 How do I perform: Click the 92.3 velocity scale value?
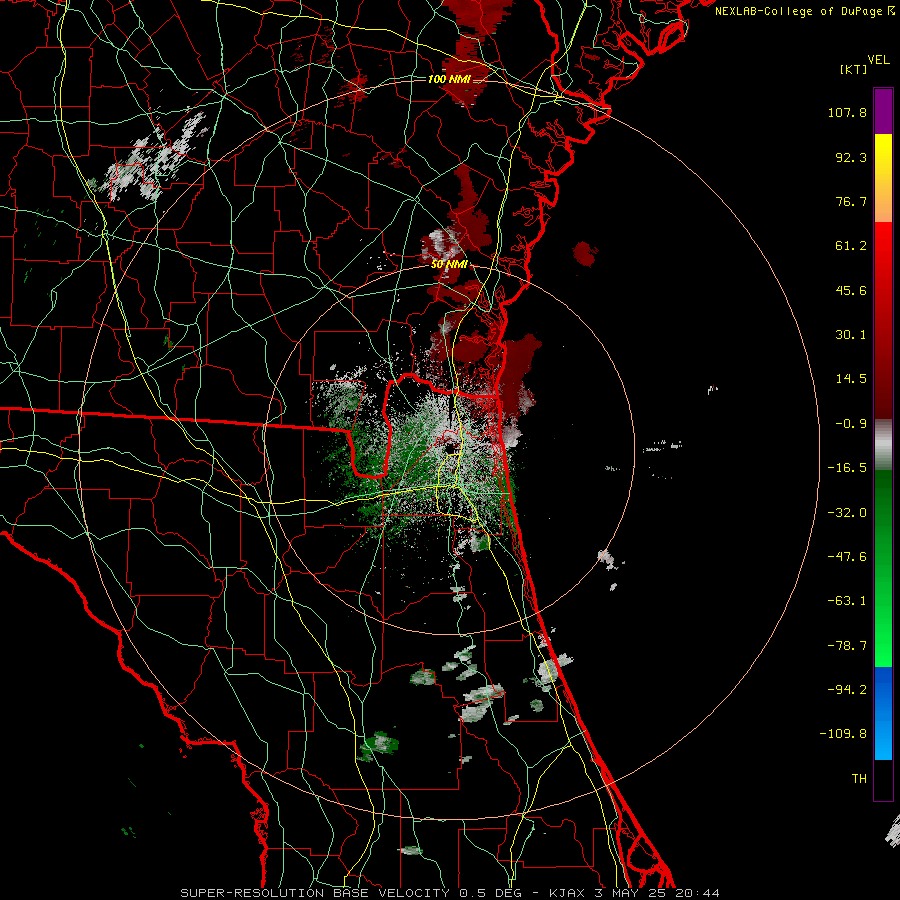[851, 157]
